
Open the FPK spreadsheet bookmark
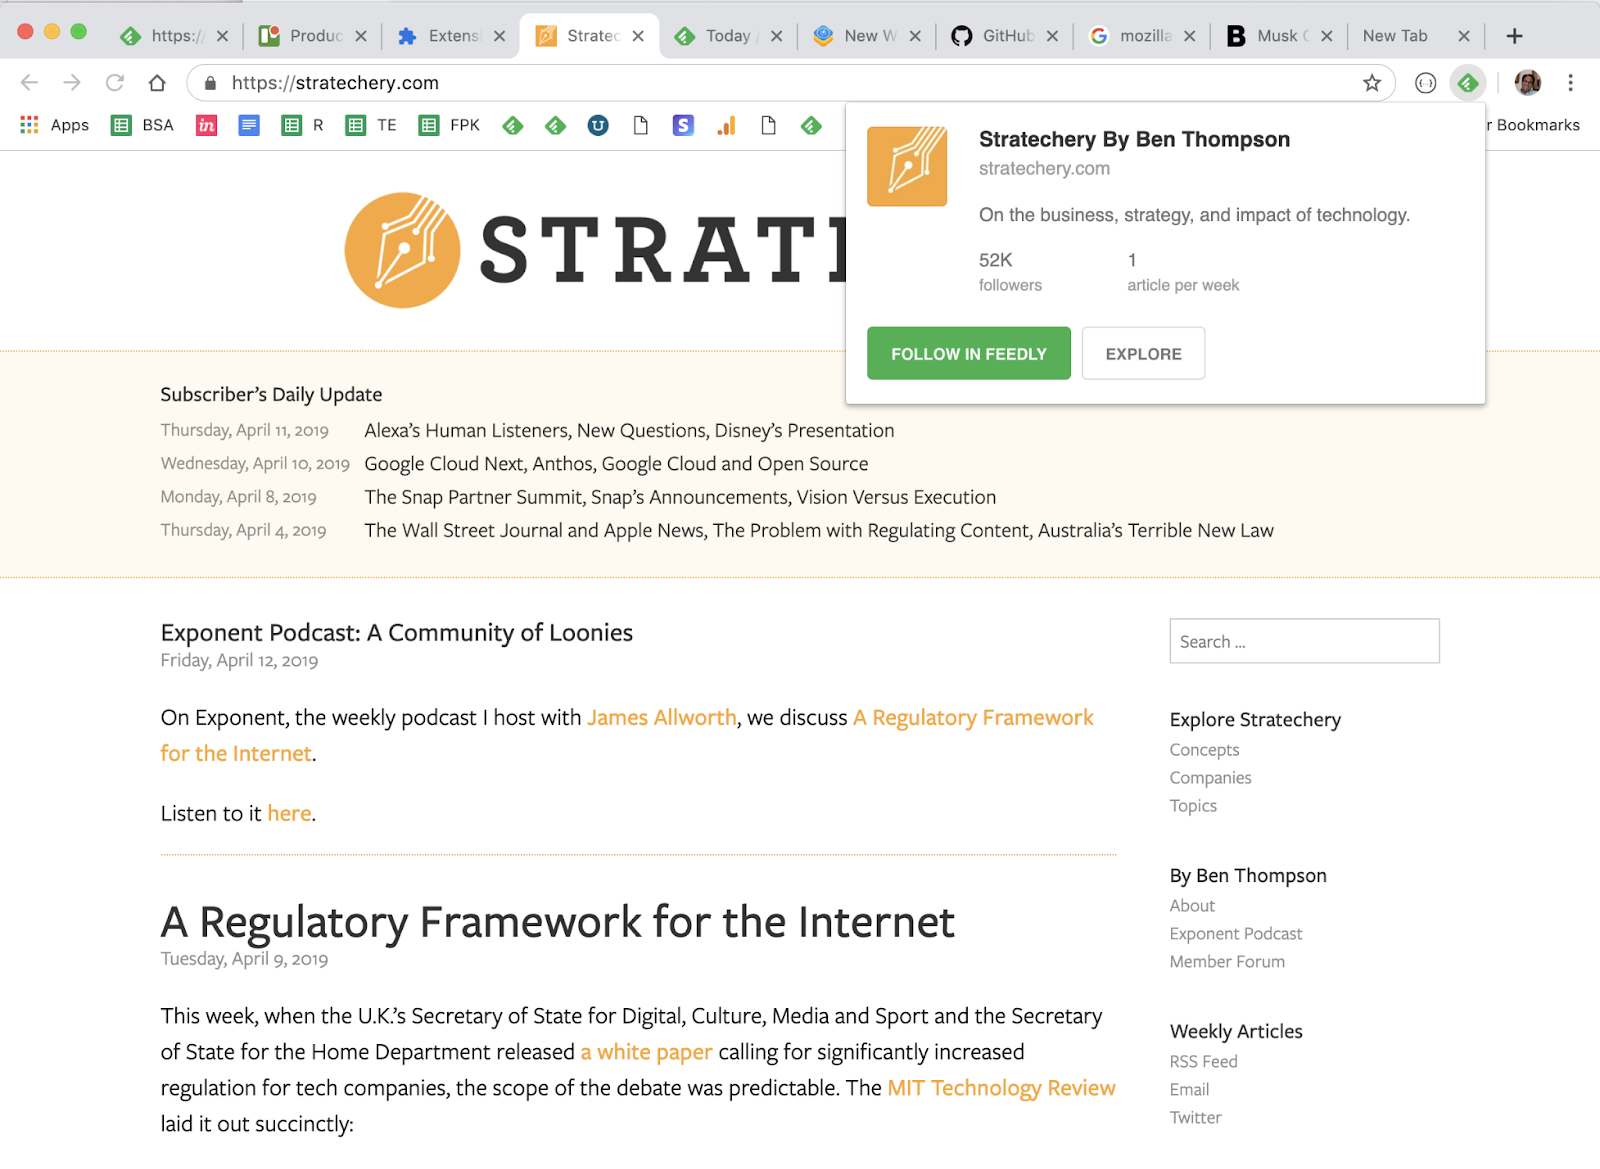point(450,125)
